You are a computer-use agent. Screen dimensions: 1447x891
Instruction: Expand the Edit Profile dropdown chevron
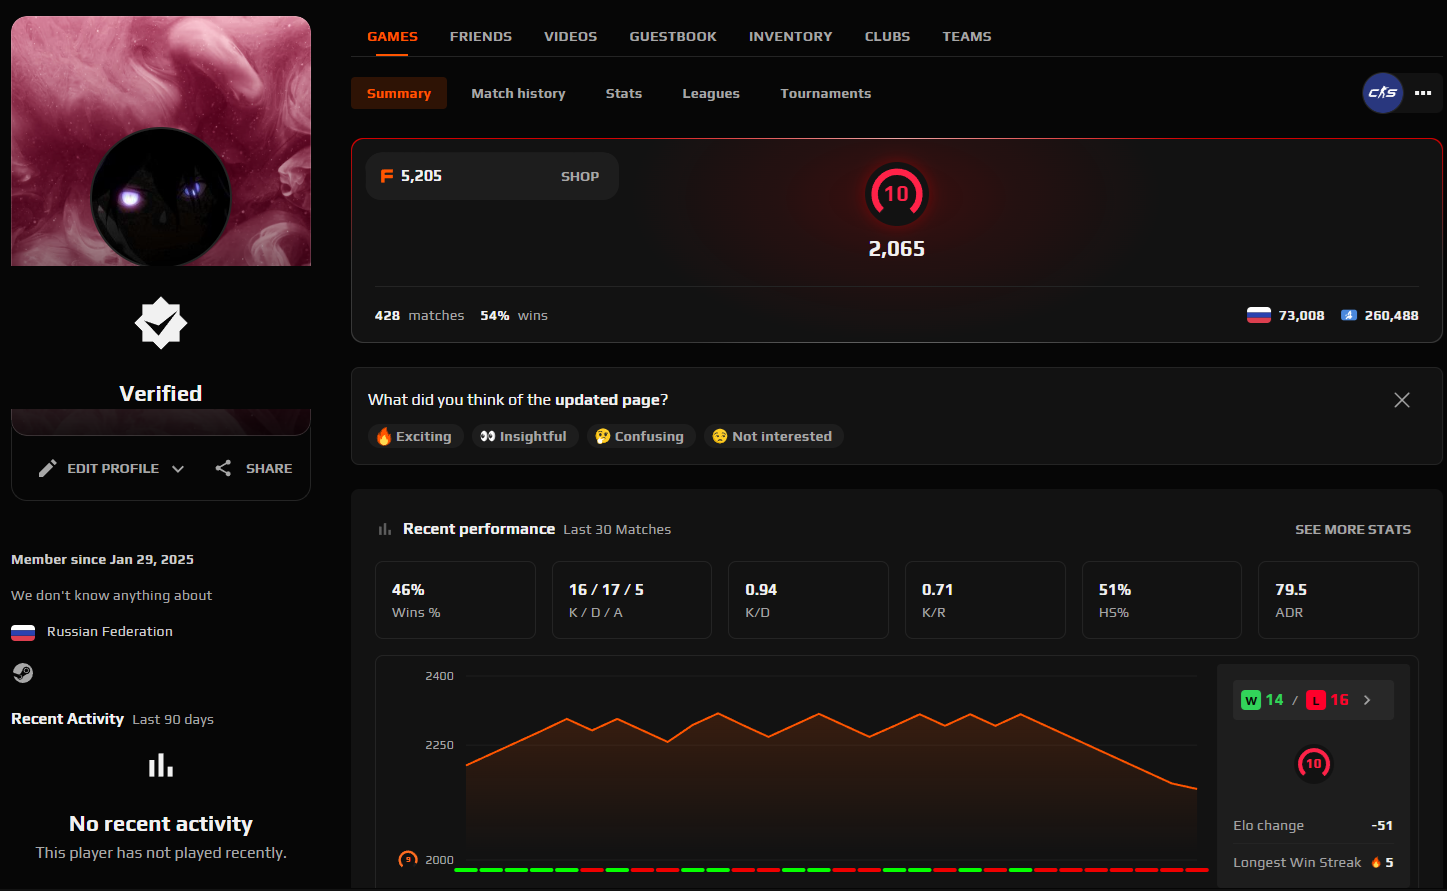(178, 468)
